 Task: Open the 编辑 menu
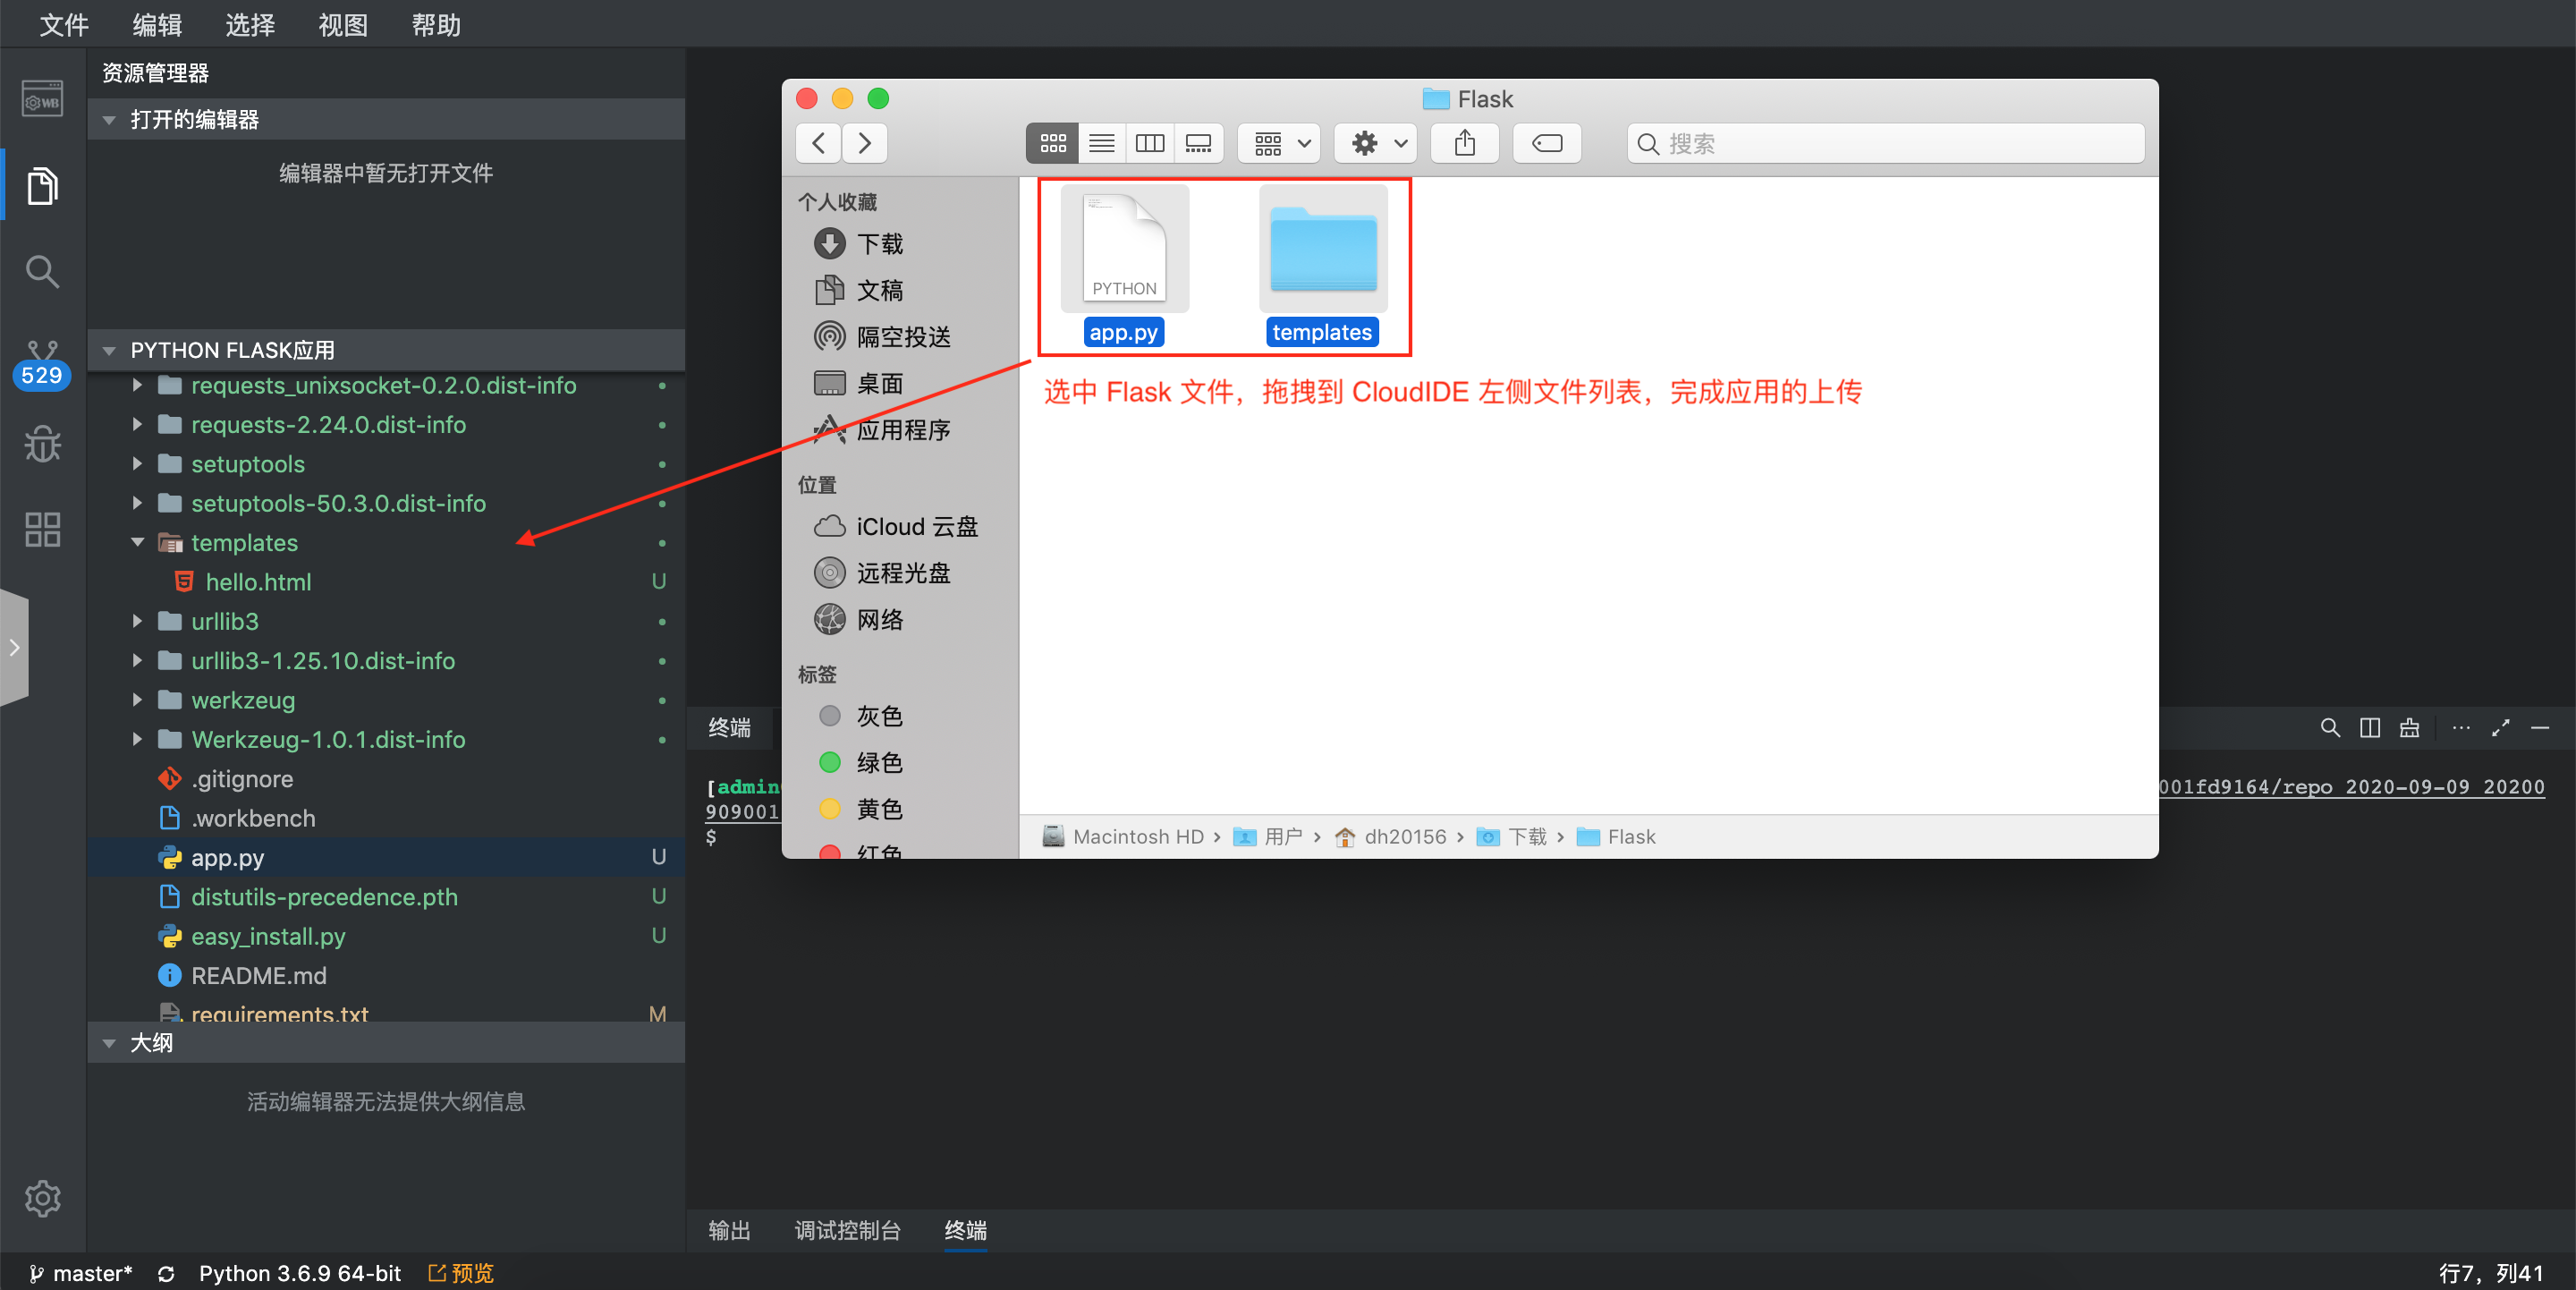pos(156,24)
